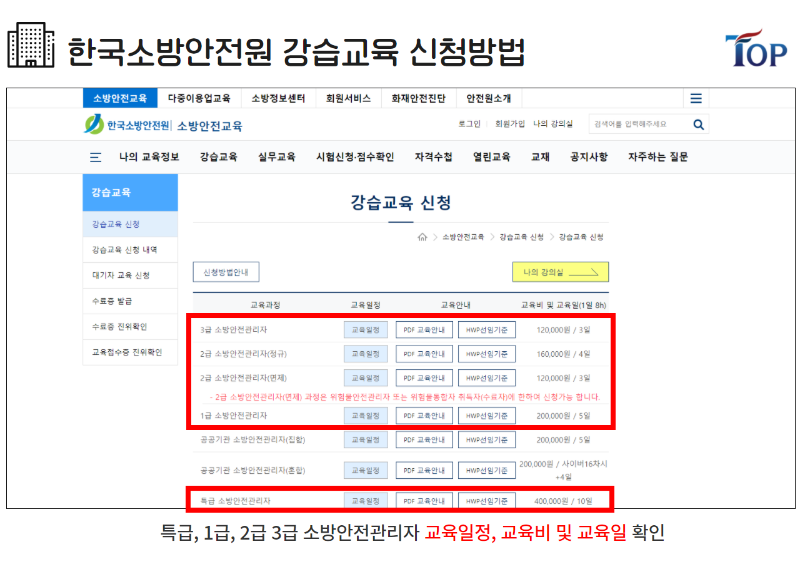This screenshot has width=800, height=564.
Task: Open PDF 교육안내 for 2급 소방안전관리자(정규)
Action: click(x=424, y=354)
